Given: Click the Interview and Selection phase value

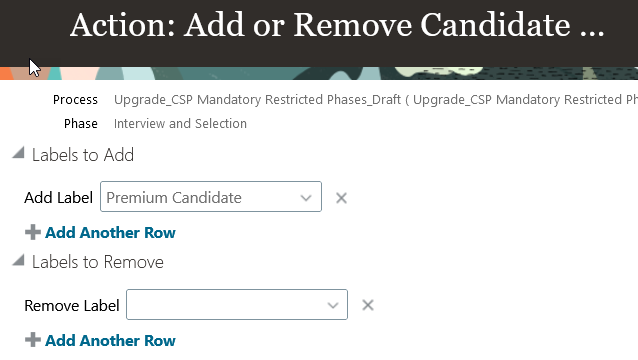Looking at the screenshot, I should coord(180,123).
